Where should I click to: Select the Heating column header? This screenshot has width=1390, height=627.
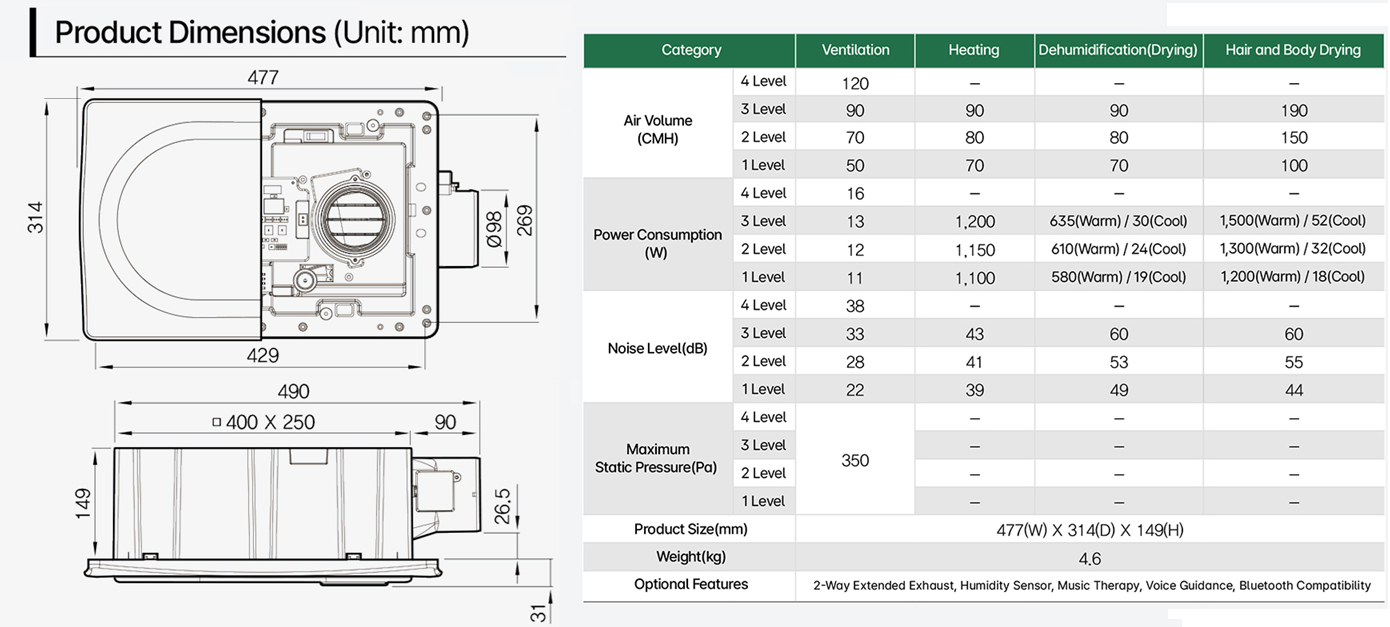[x=974, y=50]
